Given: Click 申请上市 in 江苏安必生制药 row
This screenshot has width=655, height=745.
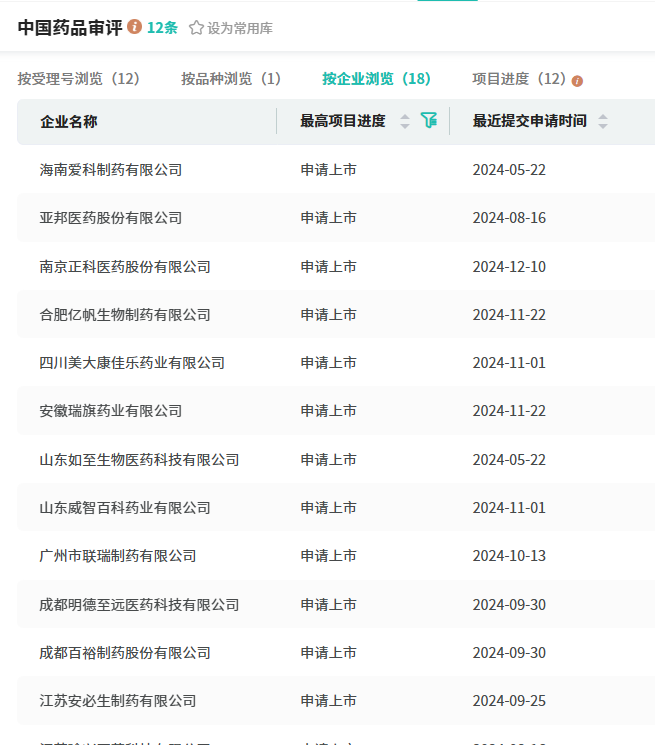Looking at the screenshot, I should click(329, 701).
